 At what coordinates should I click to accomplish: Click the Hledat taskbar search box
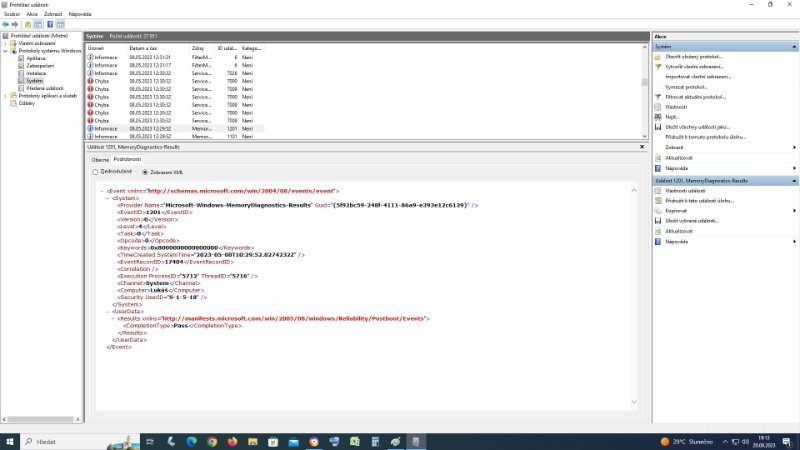click(x=80, y=442)
